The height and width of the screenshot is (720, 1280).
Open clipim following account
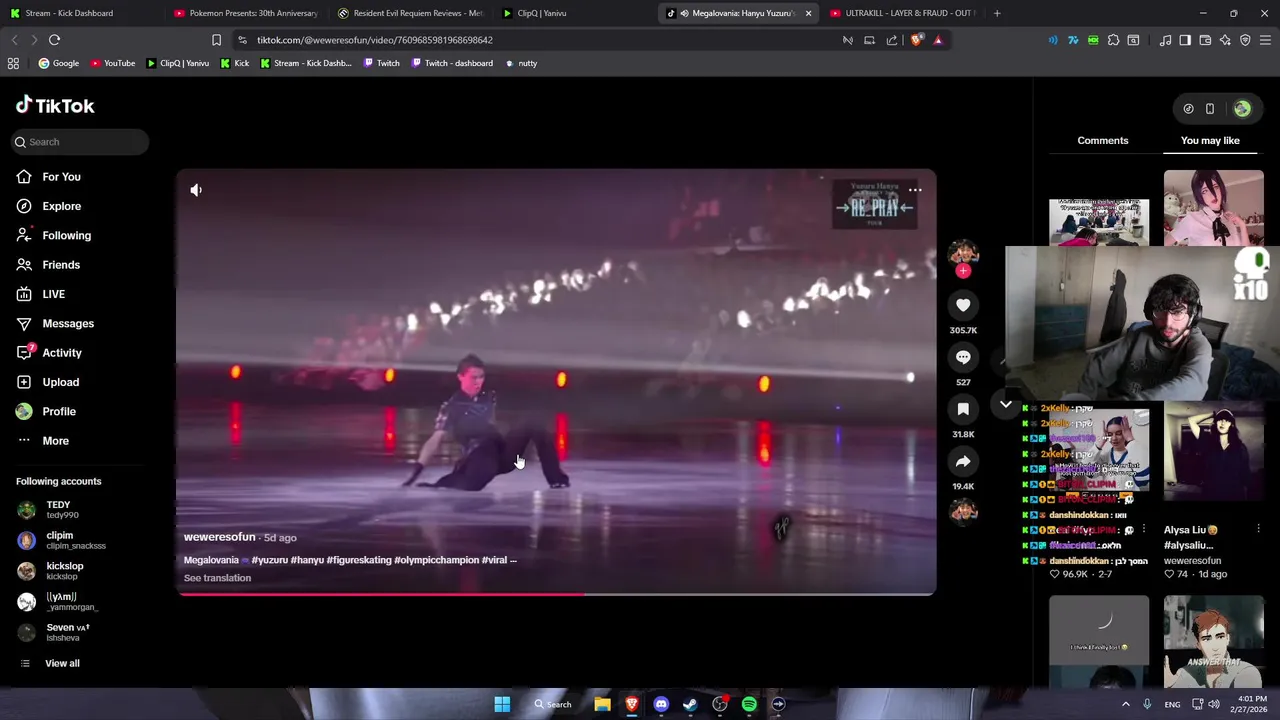tap(62, 540)
